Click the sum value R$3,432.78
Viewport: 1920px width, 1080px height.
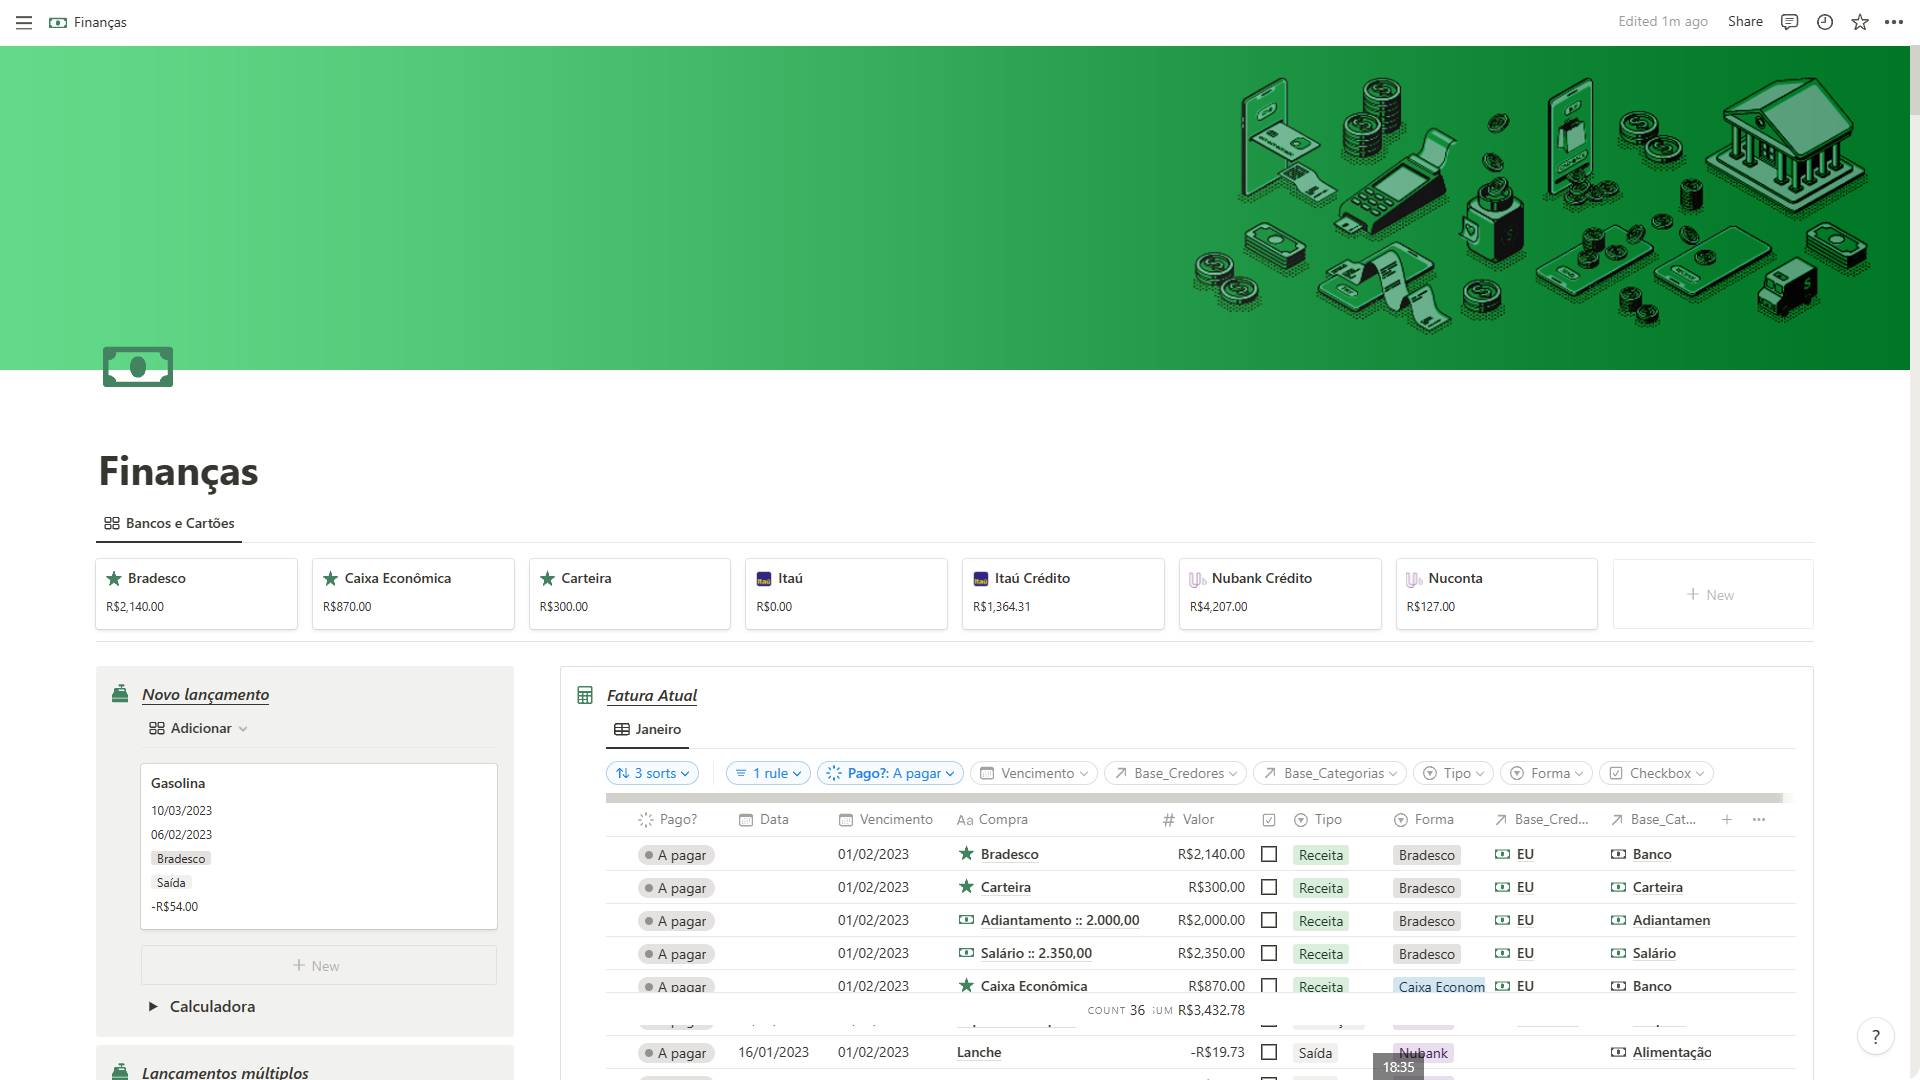pos(1211,1010)
